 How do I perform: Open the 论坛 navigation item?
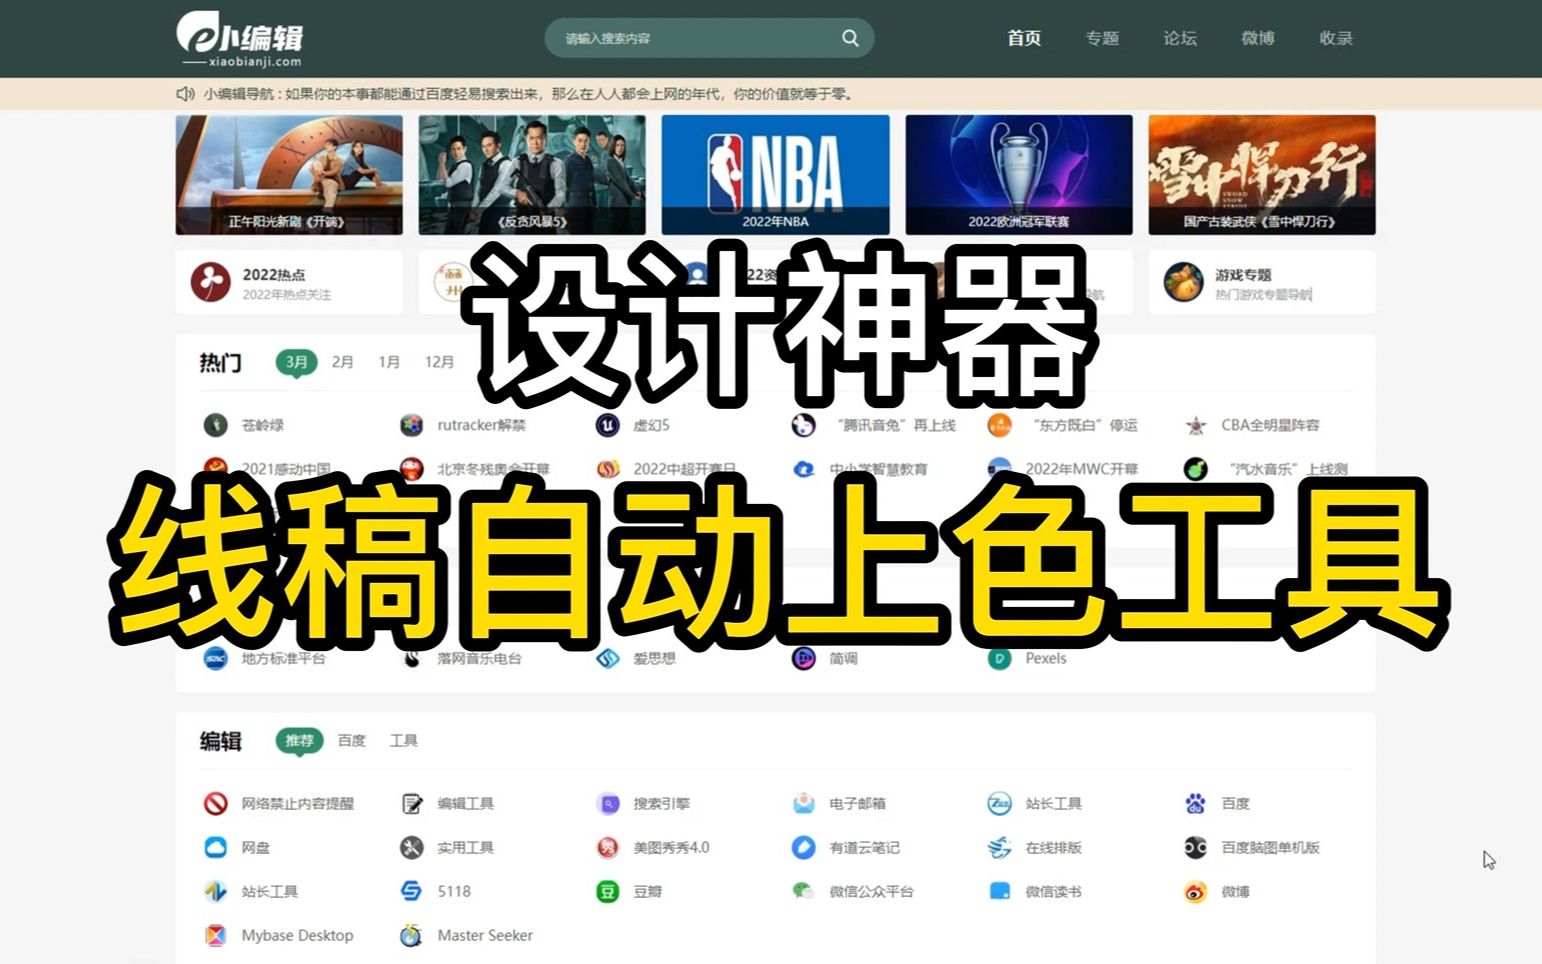[1179, 38]
